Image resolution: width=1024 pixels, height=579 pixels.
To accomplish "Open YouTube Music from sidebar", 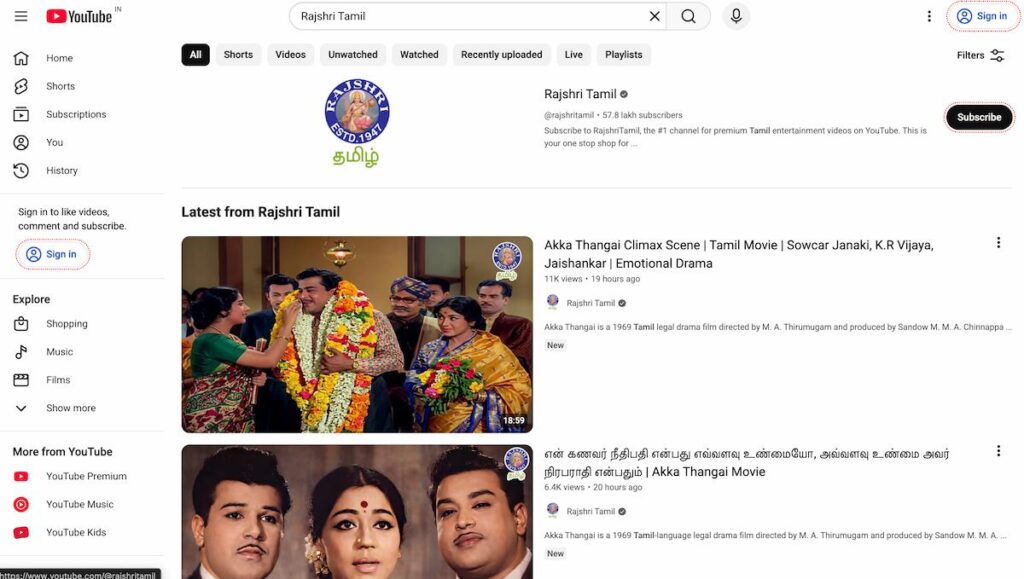I will click(79, 504).
